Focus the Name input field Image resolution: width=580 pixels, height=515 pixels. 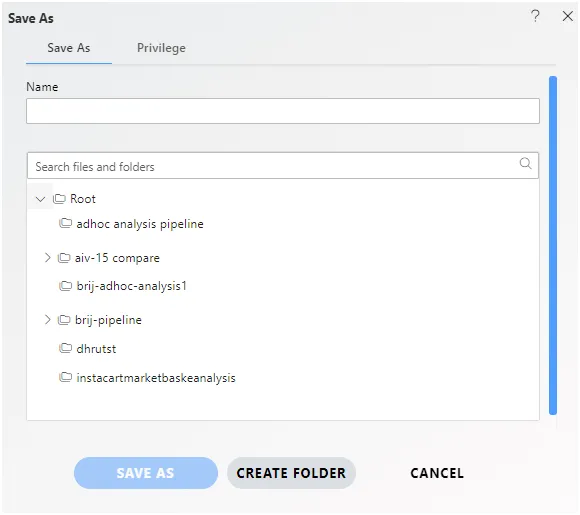283,111
